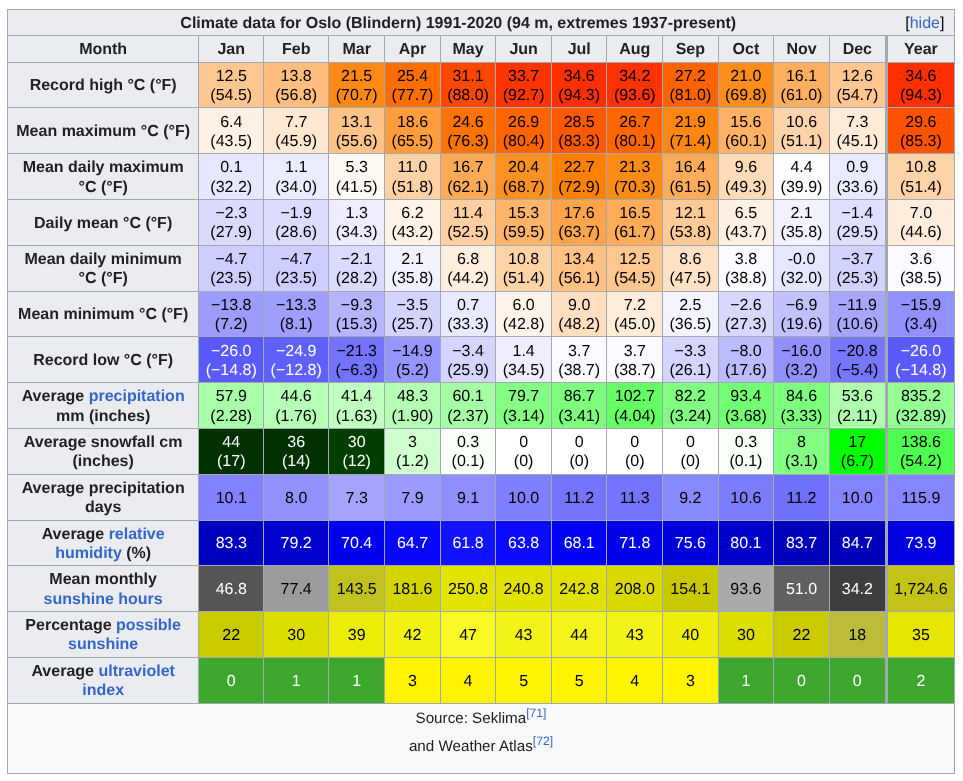Open the precipitation link in the row header

pyautogui.click(x=136, y=395)
